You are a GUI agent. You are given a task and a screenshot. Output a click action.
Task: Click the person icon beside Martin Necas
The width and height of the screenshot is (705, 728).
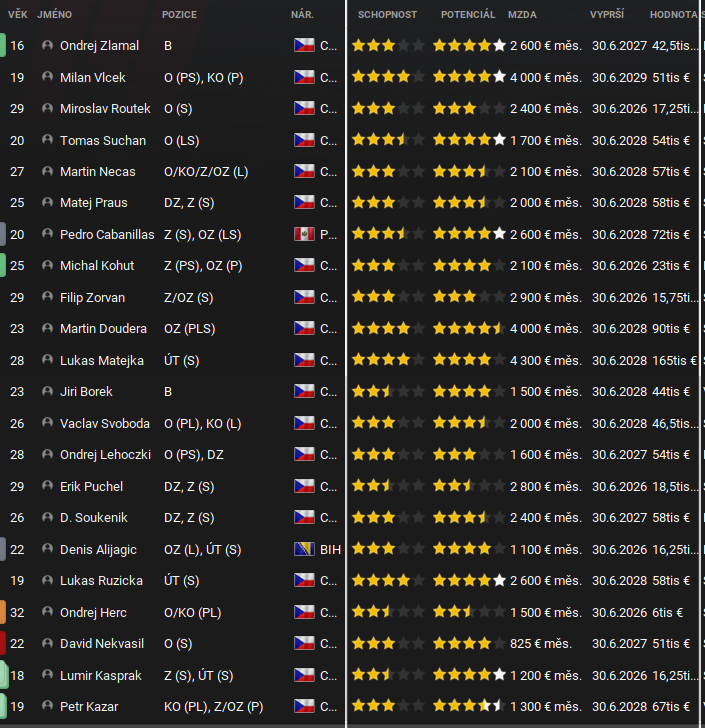coord(47,172)
